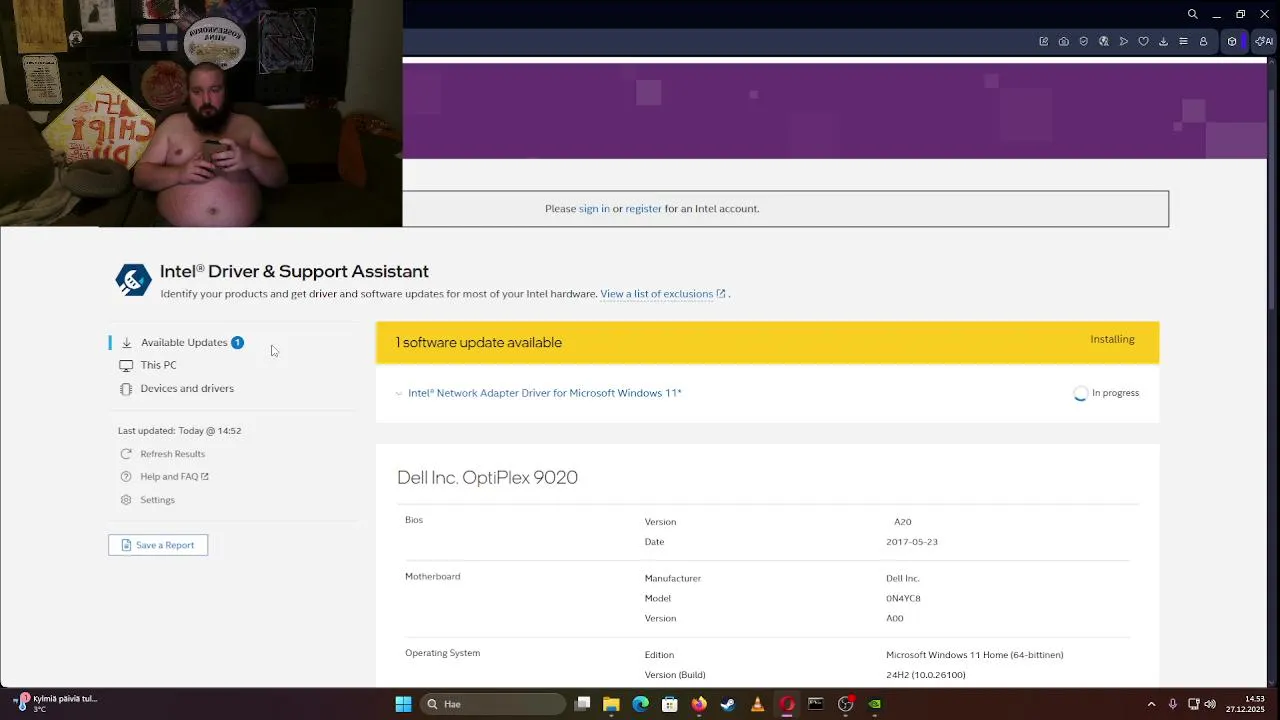
Task: Click the blue update count badge 1
Action: click(237, 342)
